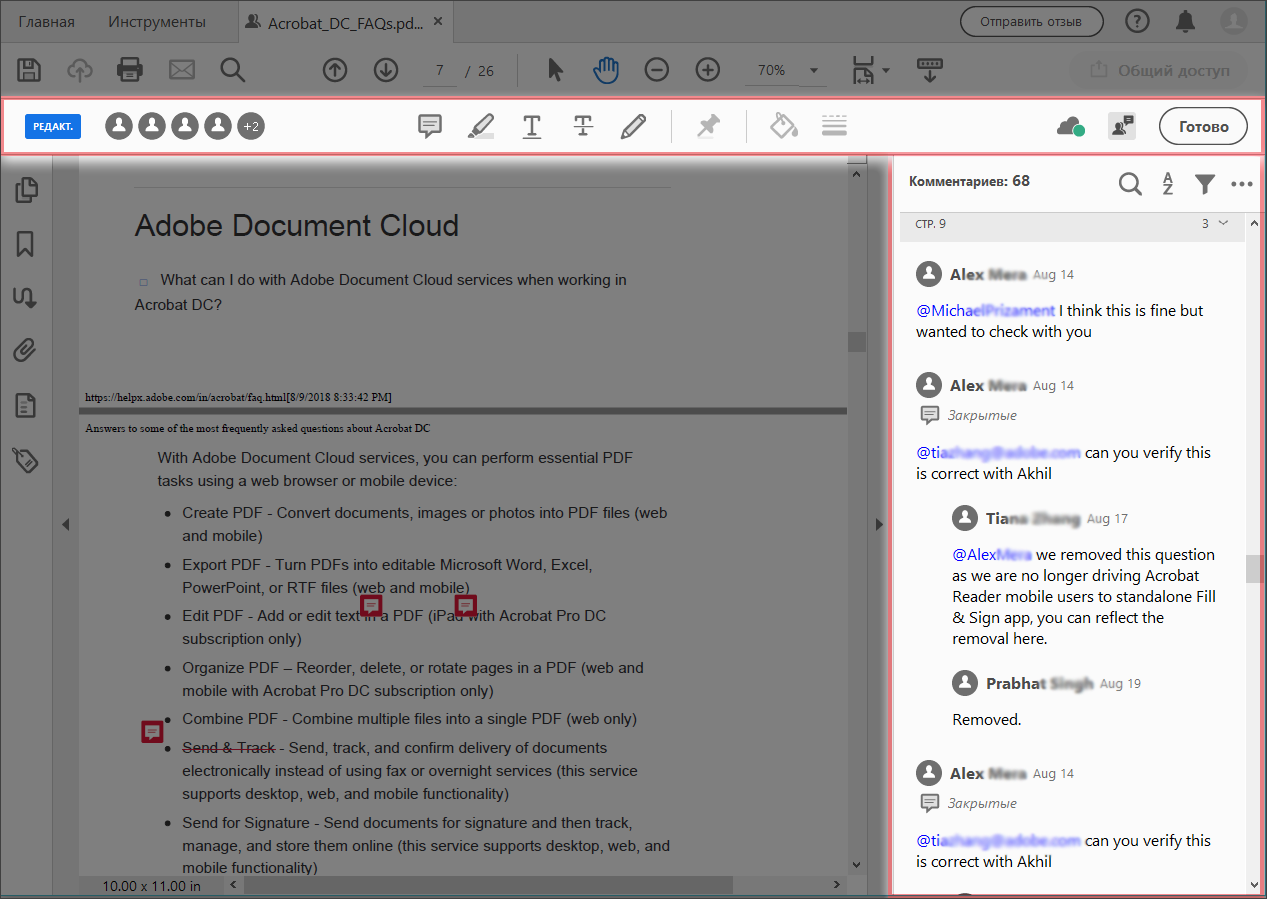
Task: Expand fit page options arrow
Action: click(886, 71)
